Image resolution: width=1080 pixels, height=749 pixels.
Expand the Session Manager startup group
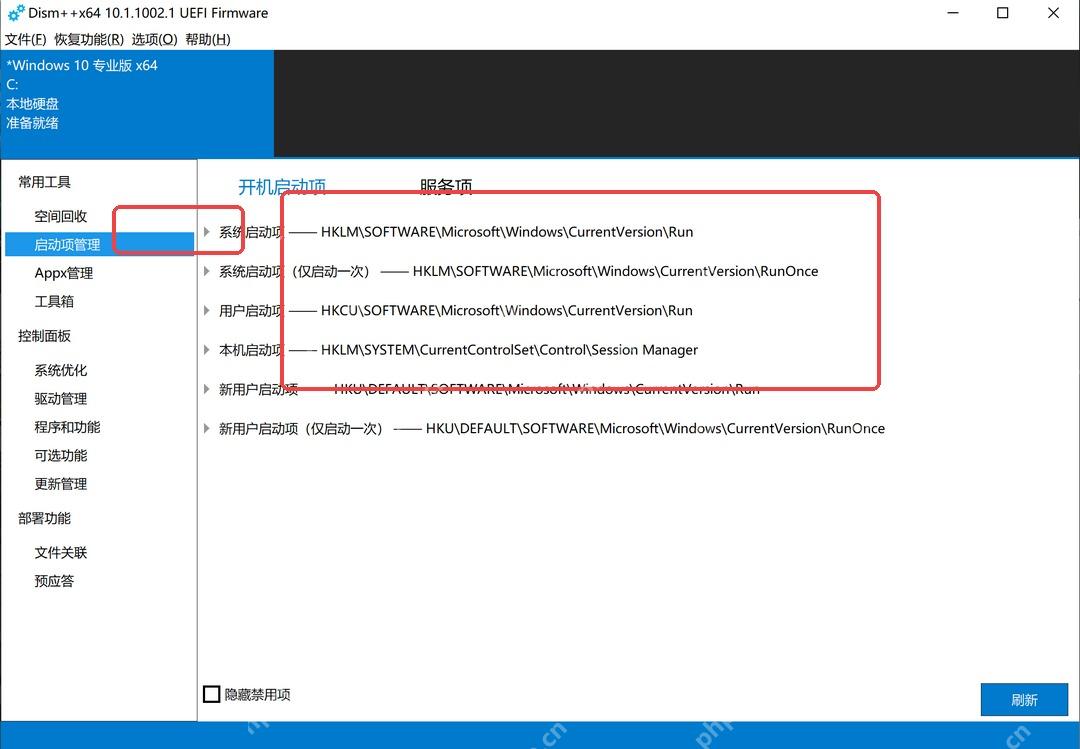(x=207, y=349)
